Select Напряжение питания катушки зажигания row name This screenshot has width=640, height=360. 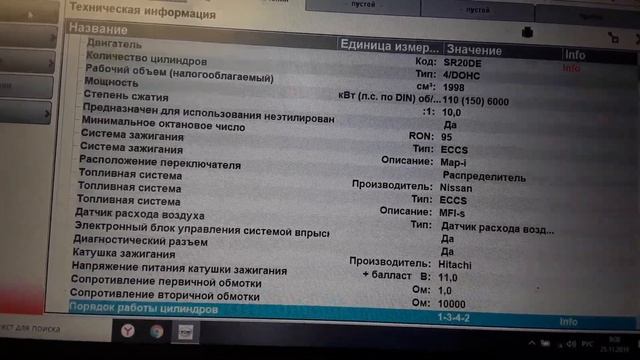(179, 268)
